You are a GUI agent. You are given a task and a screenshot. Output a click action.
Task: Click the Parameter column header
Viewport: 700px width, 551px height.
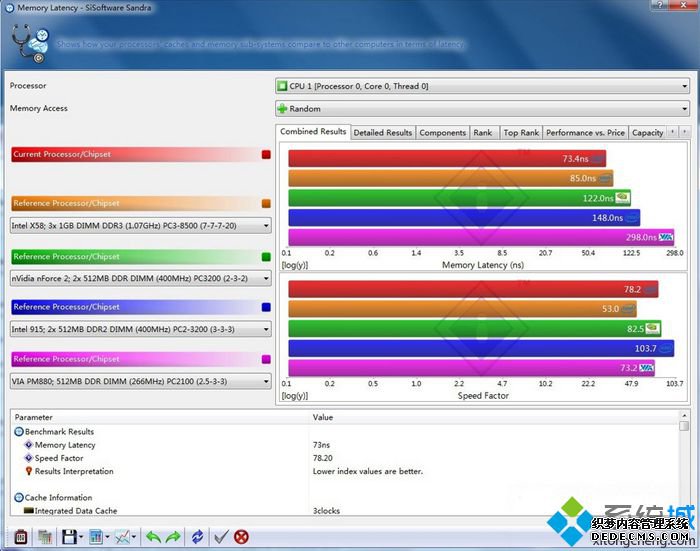coord(160,417)
